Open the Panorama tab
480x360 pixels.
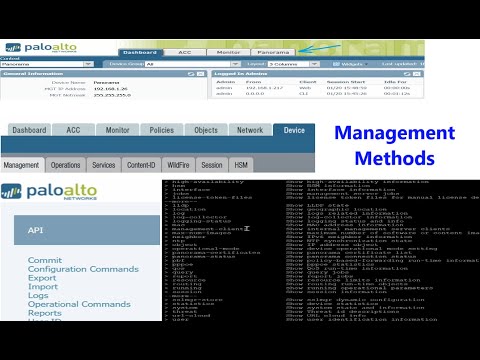273,52
